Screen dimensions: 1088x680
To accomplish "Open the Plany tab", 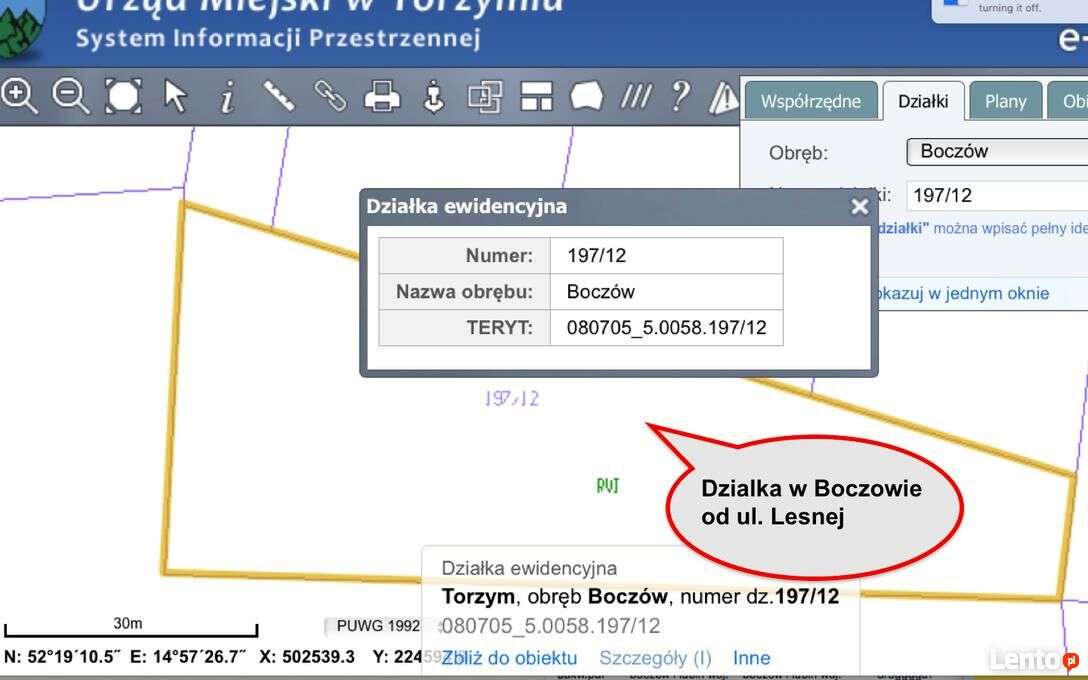I will 1005,101.
